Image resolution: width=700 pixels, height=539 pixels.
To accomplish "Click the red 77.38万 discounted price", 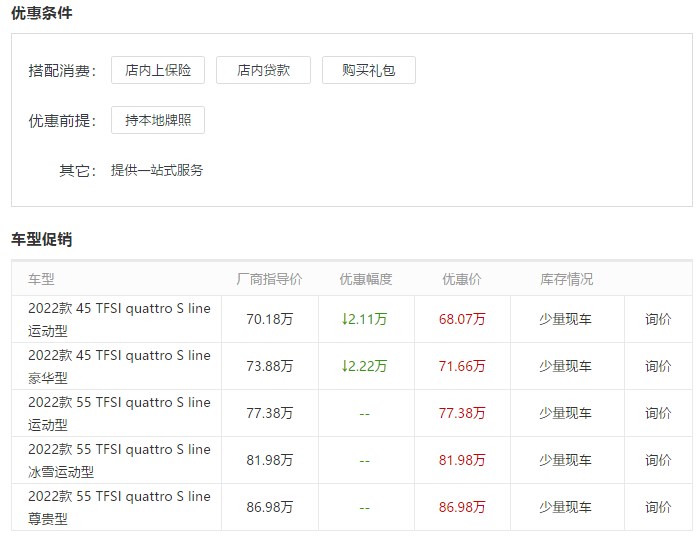I will [462, 413].
